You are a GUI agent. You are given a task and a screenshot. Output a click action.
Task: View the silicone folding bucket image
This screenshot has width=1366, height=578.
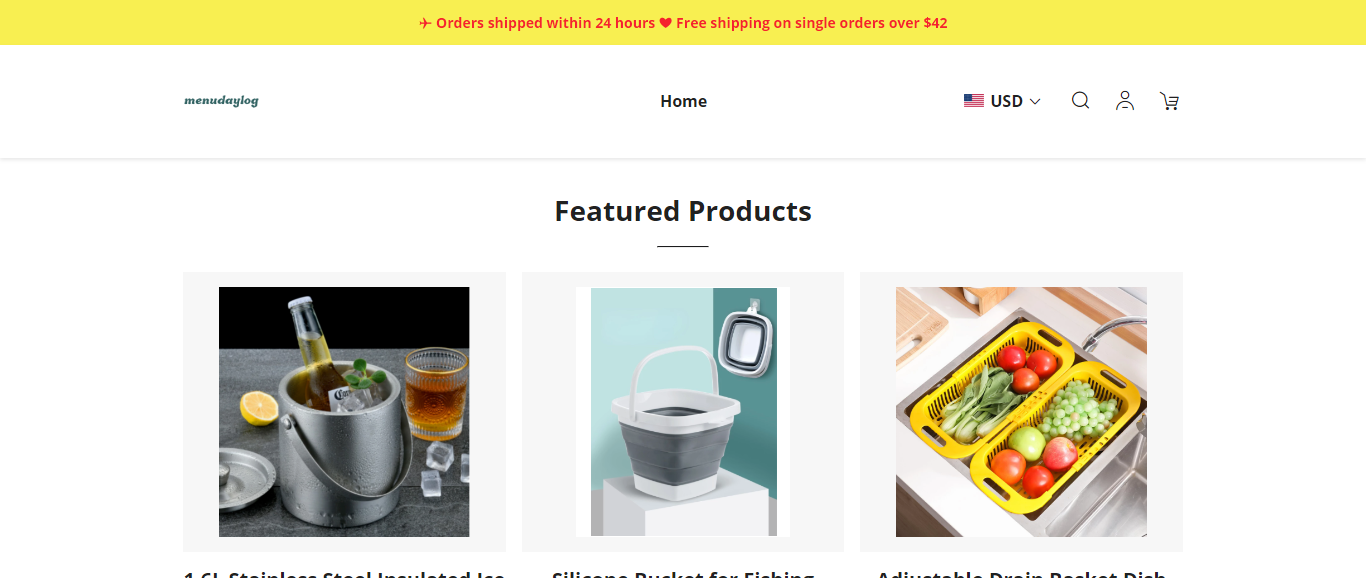(x=683, y=412)
